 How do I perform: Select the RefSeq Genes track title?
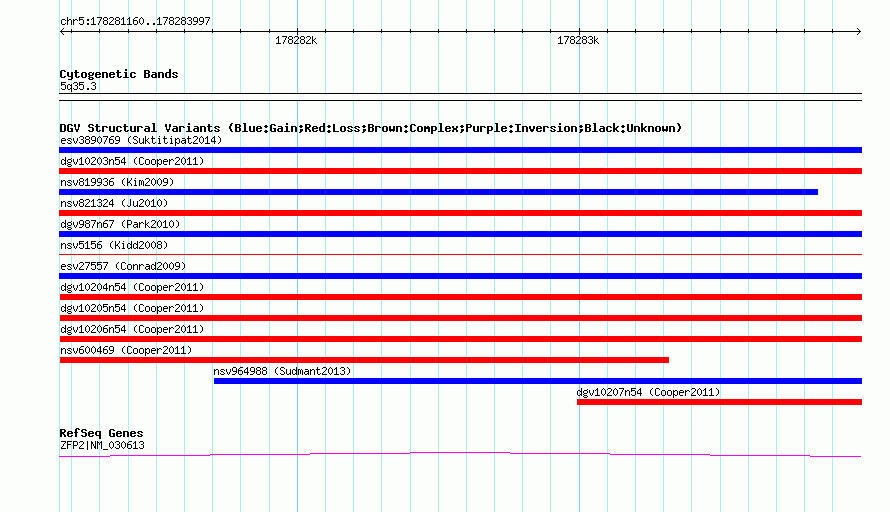(x=102, y=433)
